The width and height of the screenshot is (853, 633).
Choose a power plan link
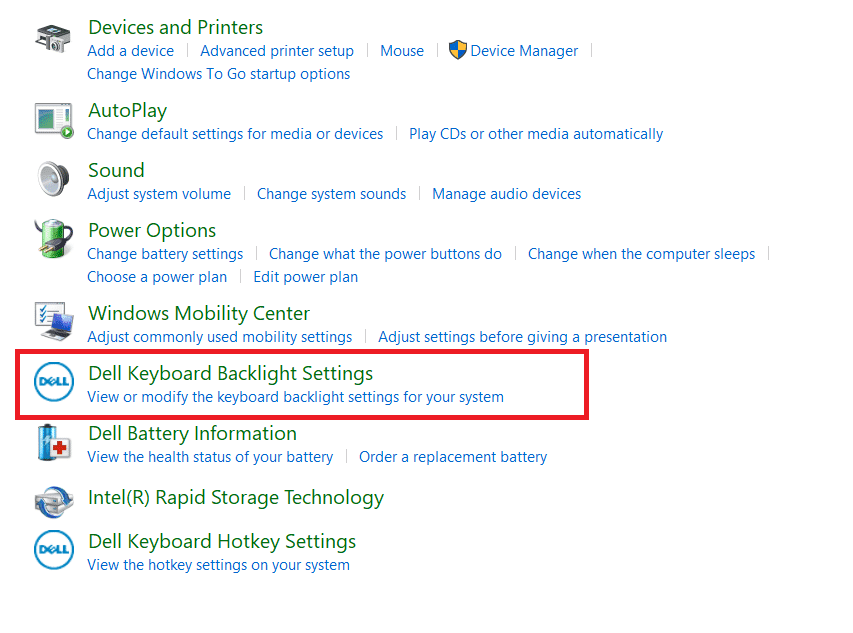(157, 277)
